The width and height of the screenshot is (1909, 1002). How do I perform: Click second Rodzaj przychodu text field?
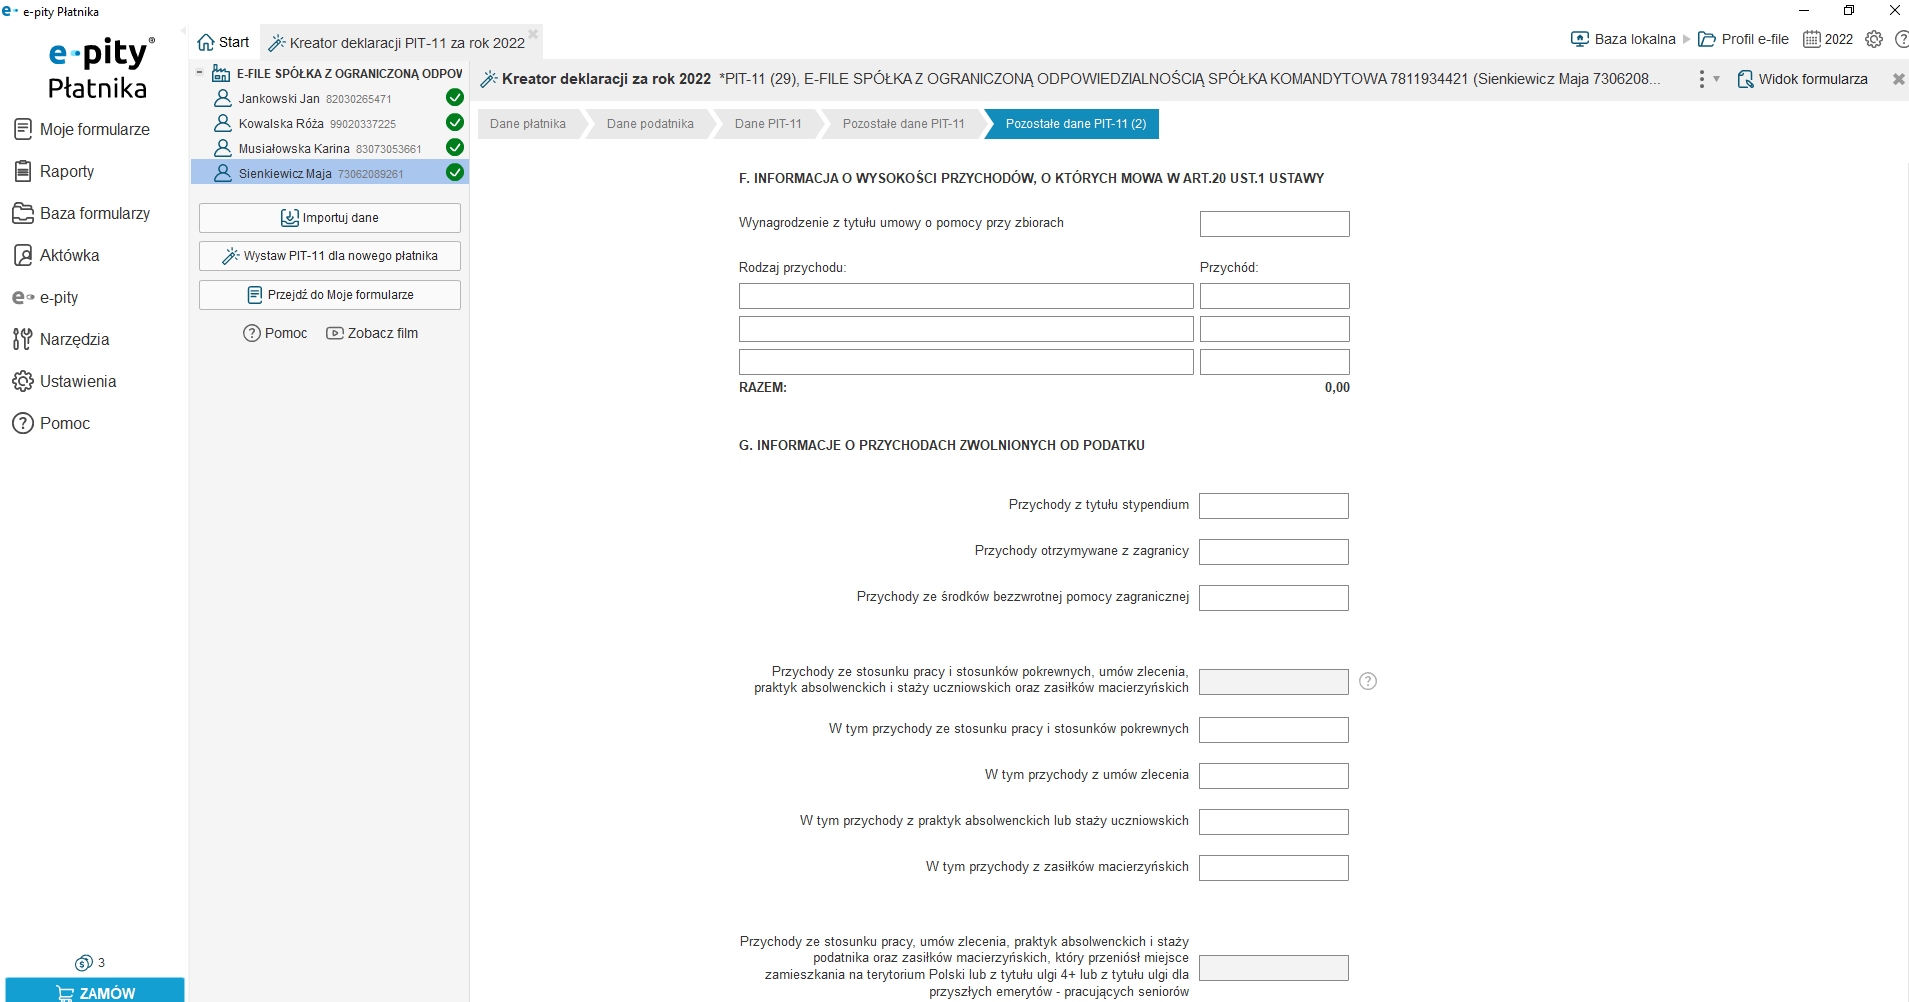(966, 329)
